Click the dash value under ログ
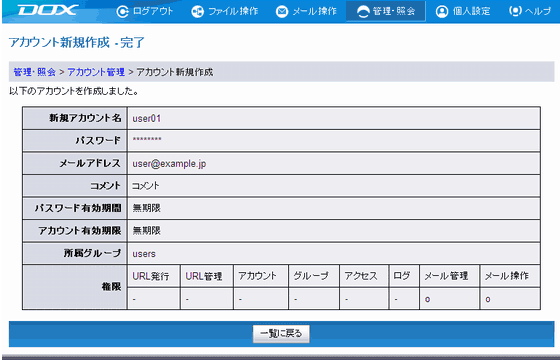 point(395,299)
